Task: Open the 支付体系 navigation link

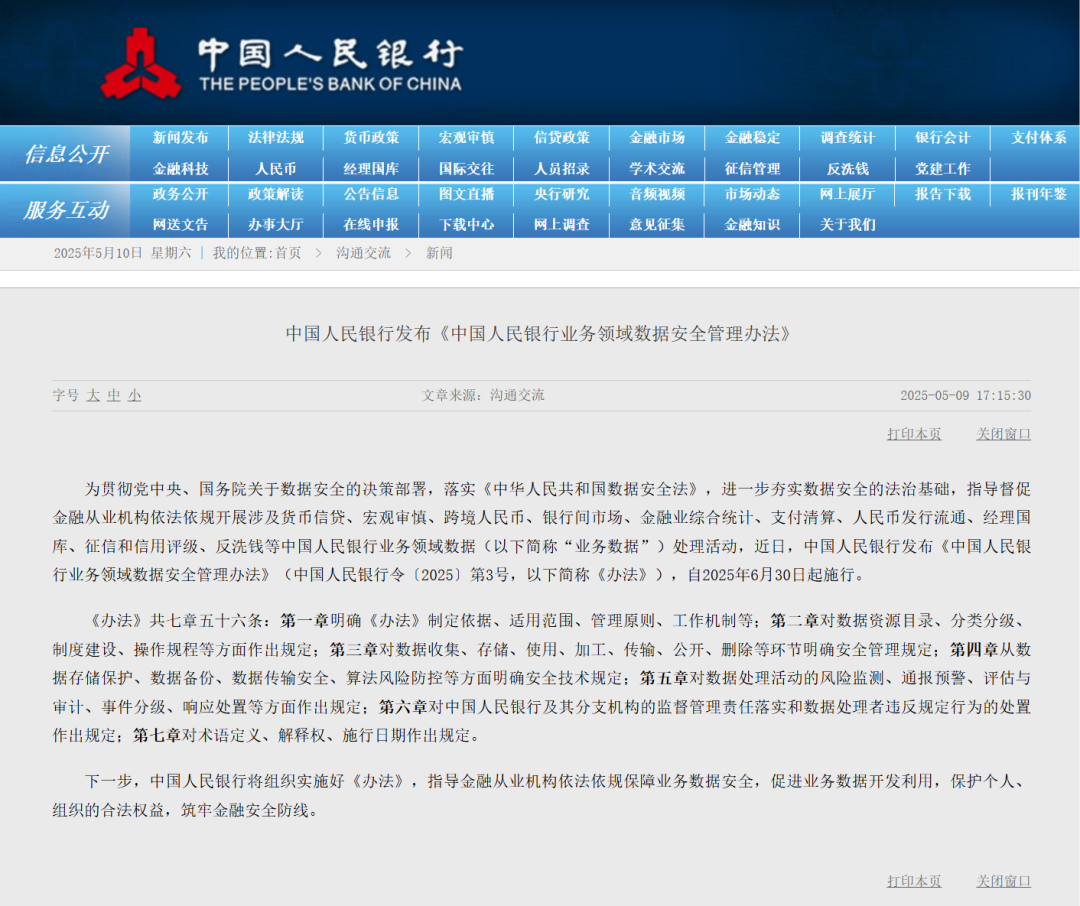Action: click(1038, 138)
